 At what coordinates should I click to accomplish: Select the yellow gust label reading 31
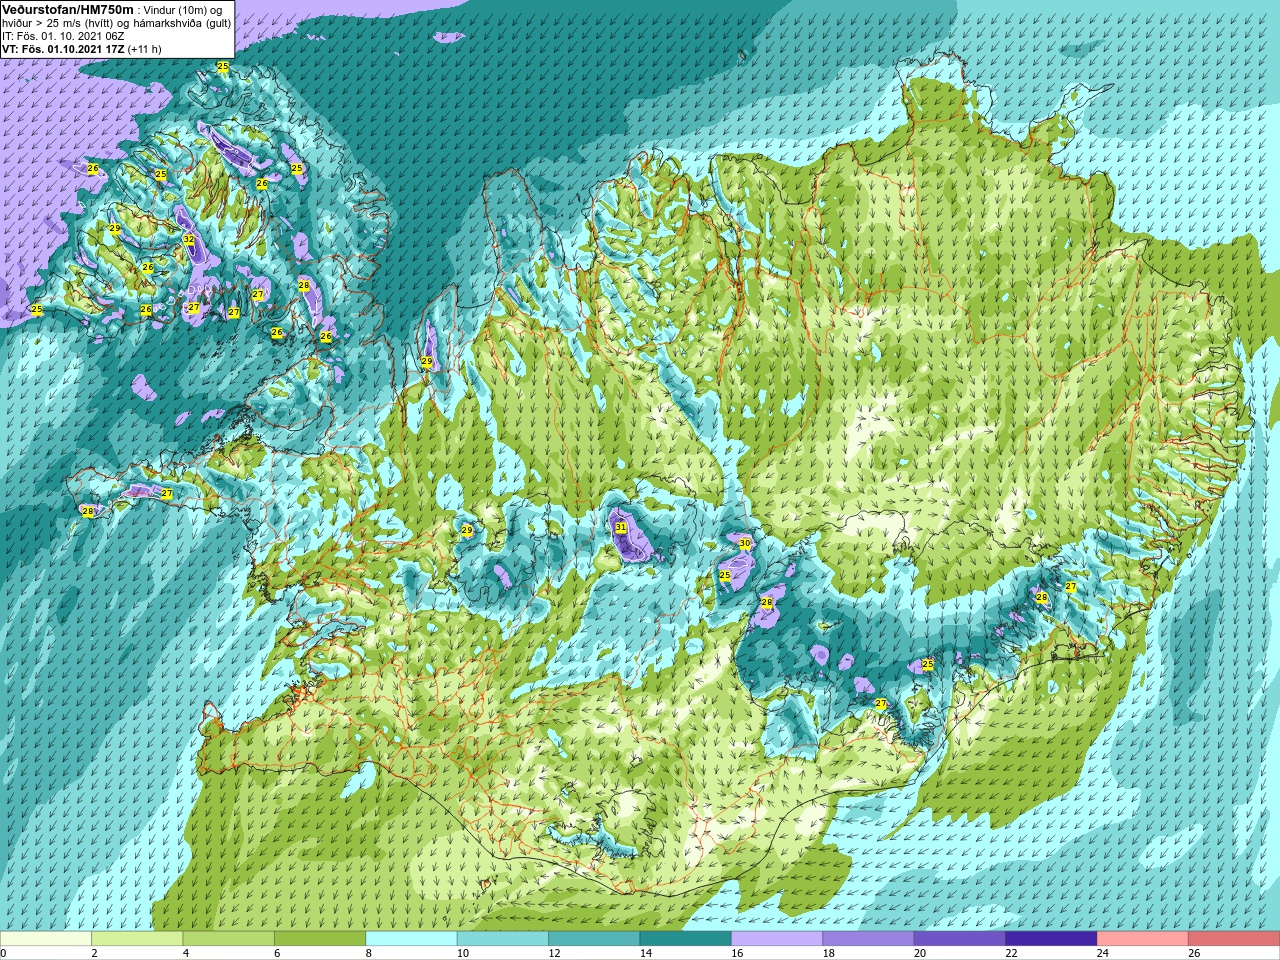click(x=621, y=528)
